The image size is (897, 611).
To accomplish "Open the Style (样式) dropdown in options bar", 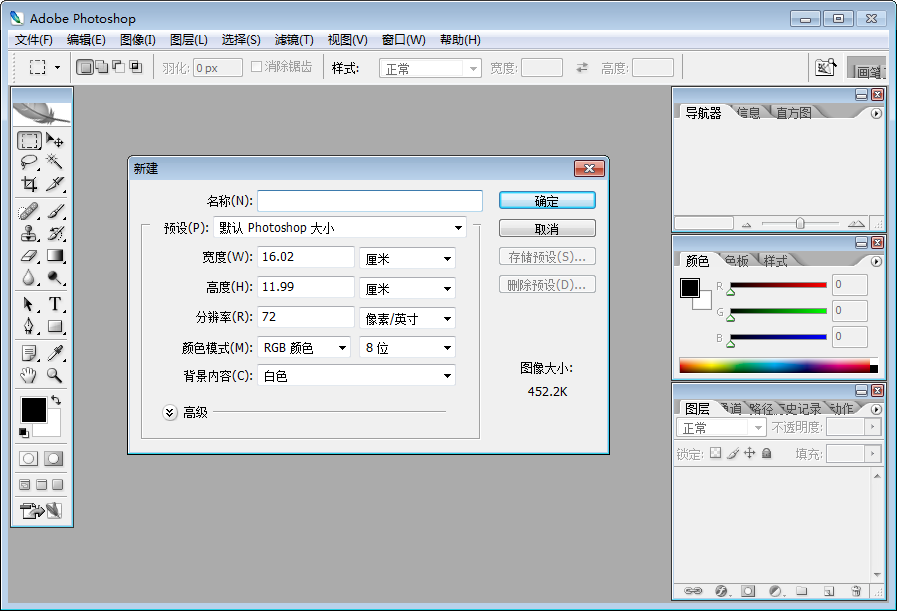I will pyautogui.click(x=430, y=69).
